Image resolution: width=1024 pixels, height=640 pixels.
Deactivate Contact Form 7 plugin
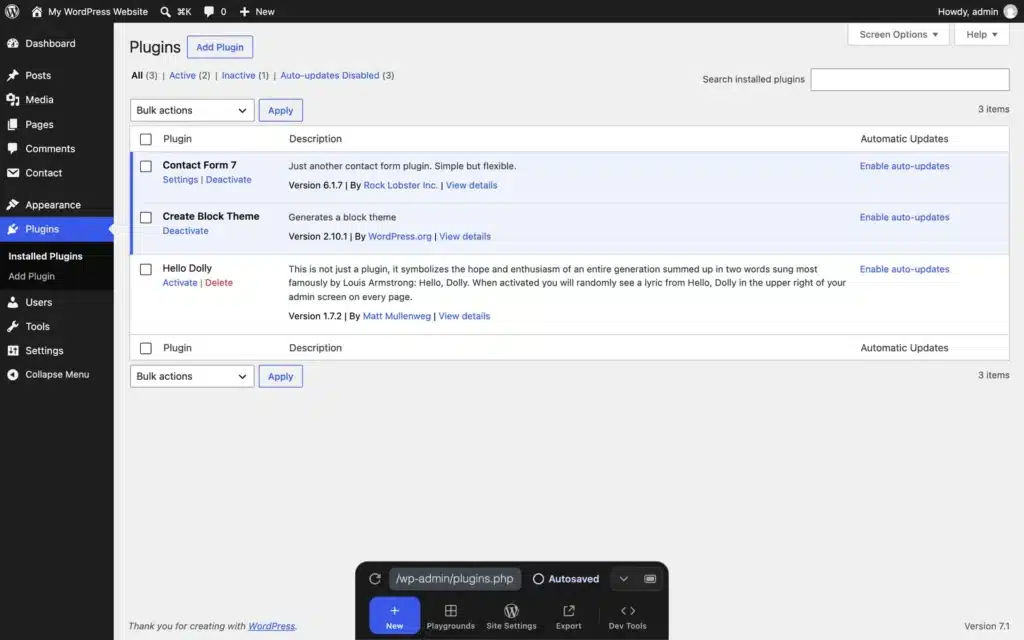tap(229, 180)
